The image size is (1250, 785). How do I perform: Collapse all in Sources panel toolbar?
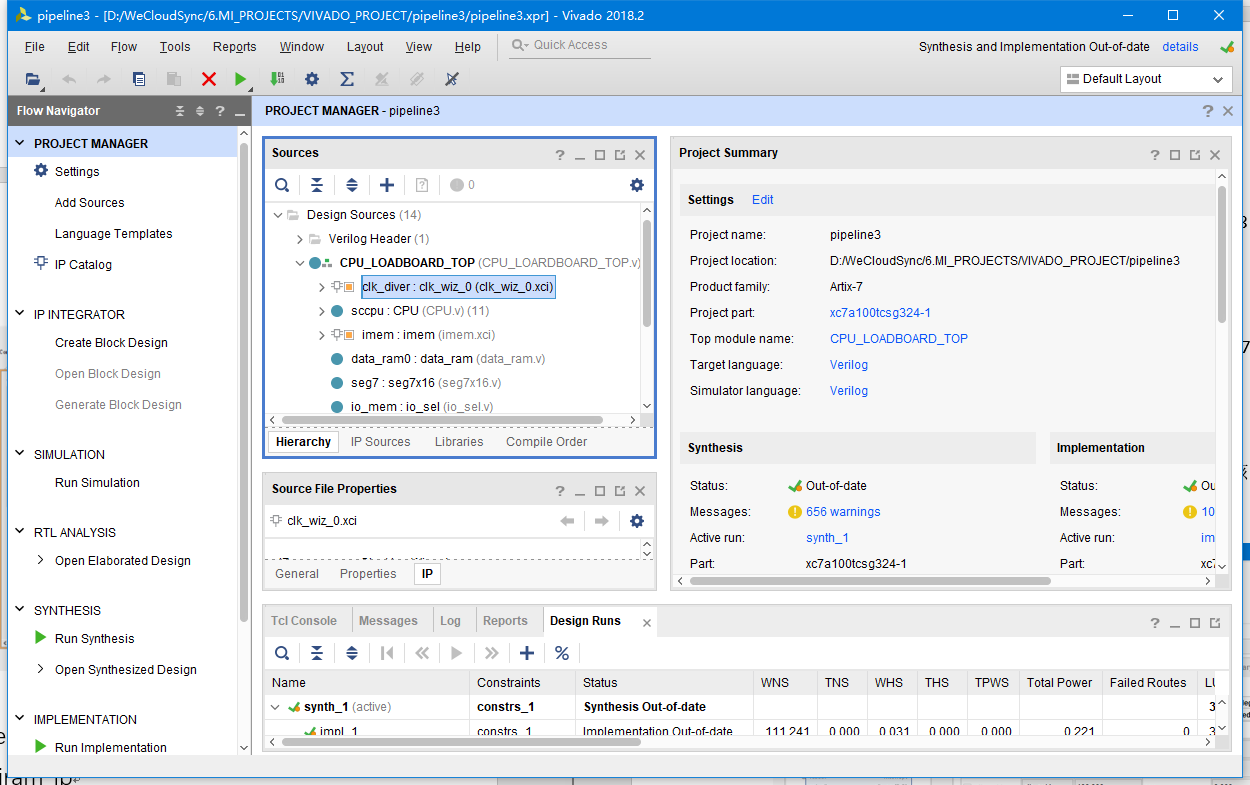tap(317, 185)
